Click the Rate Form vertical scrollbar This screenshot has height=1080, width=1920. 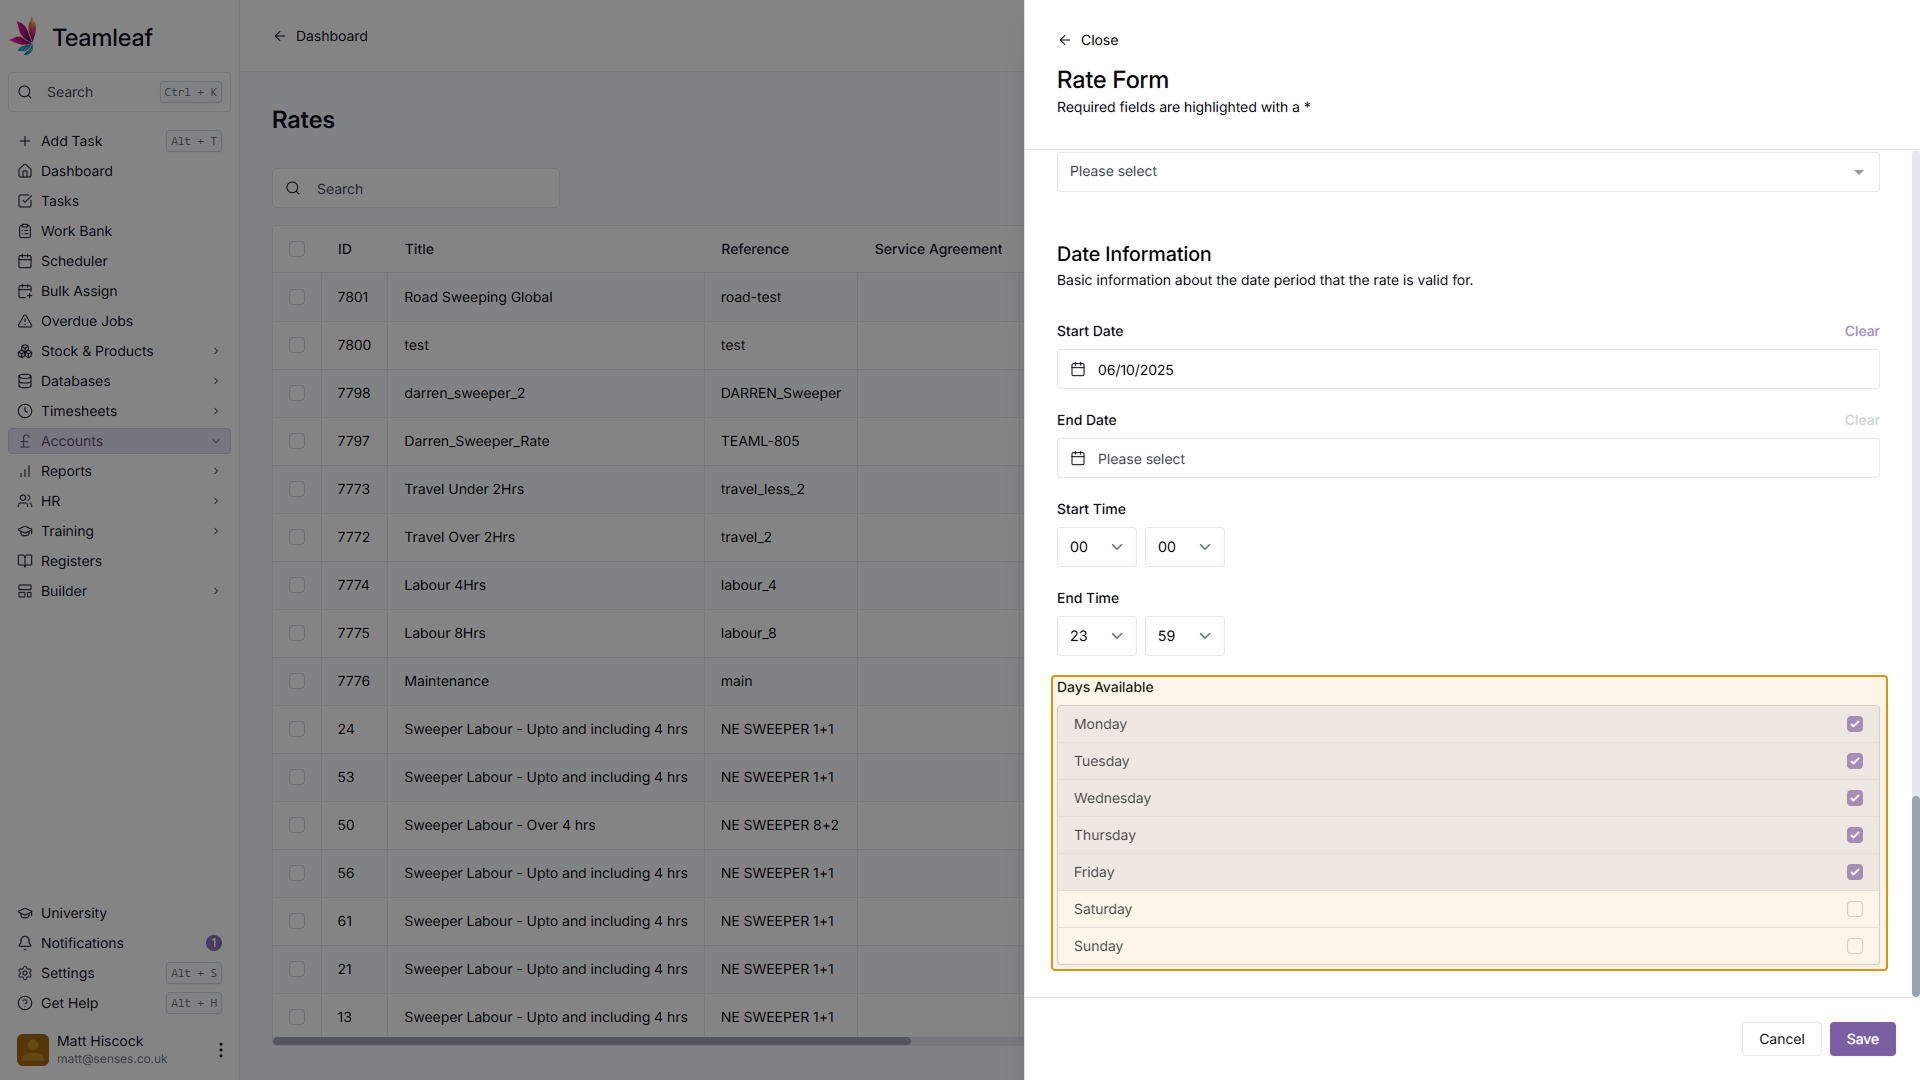[x=1915, y=895]
